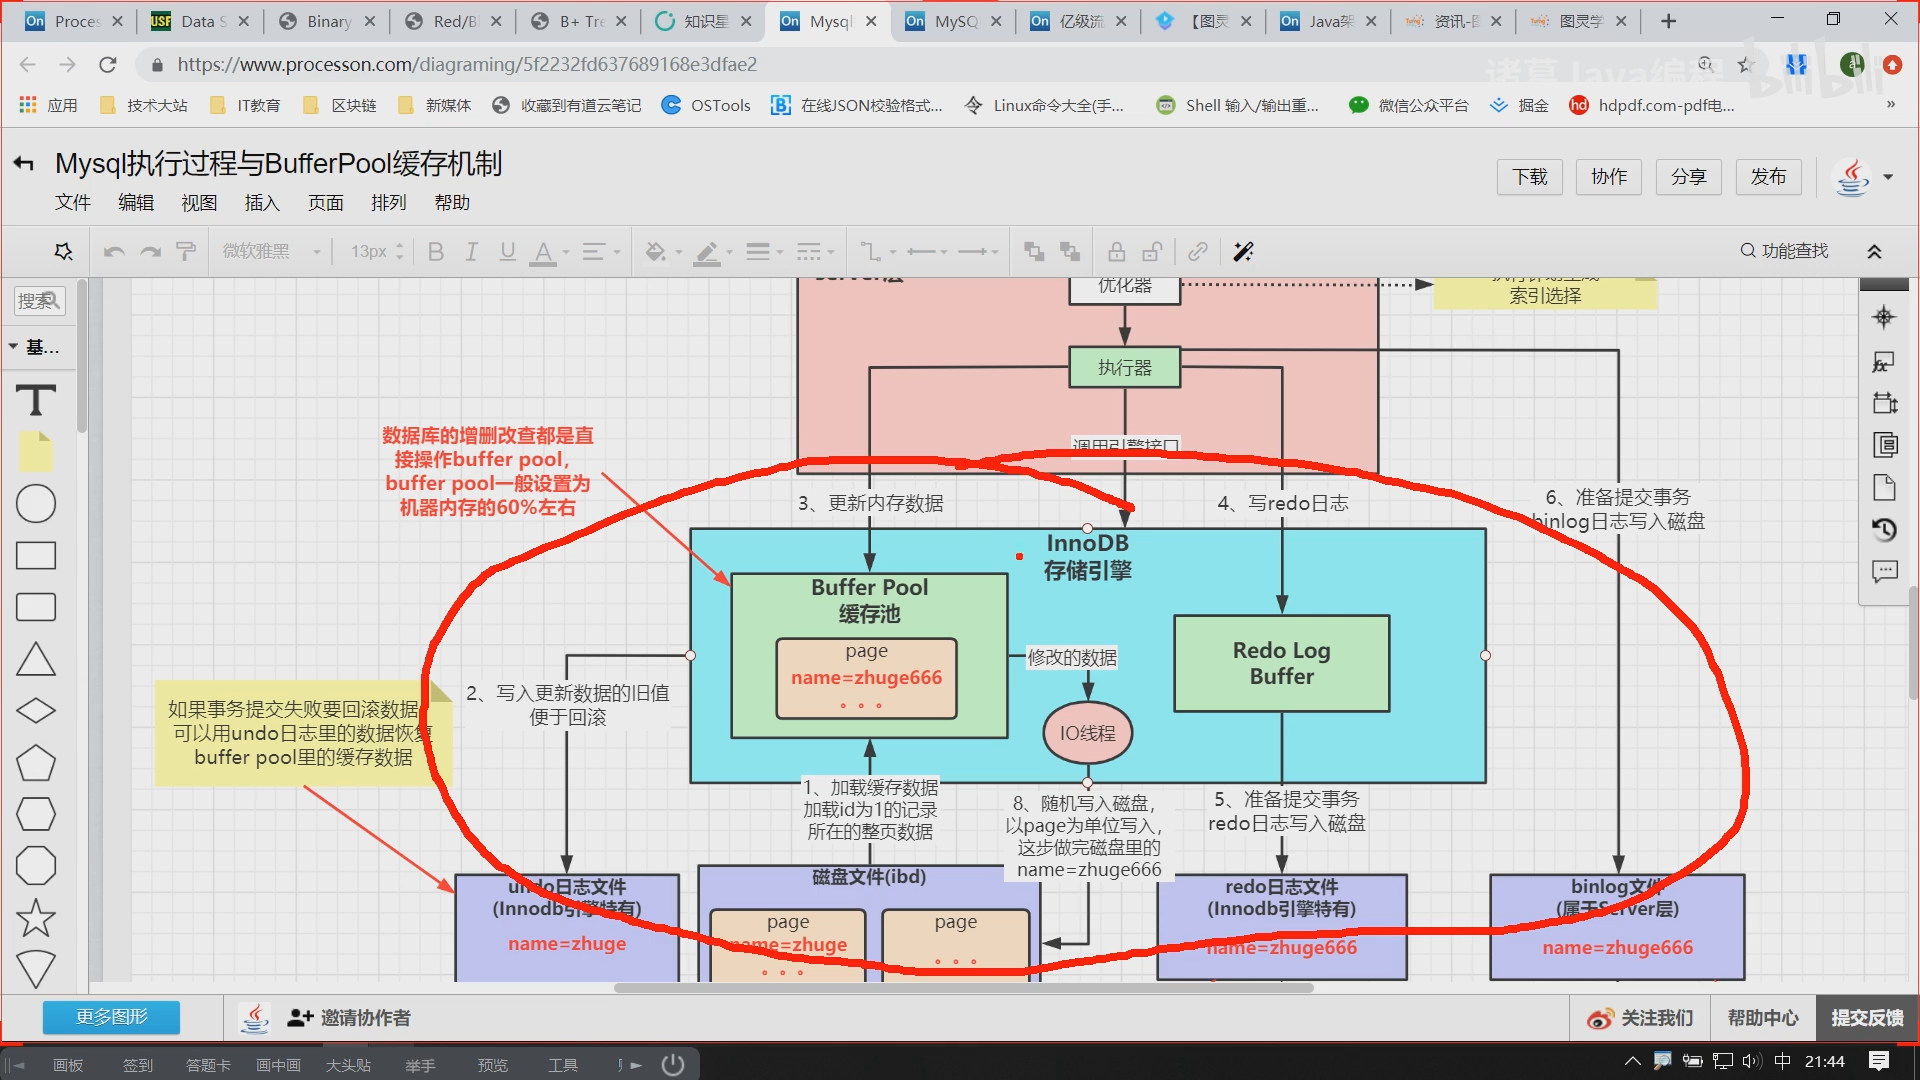Click the page settings icon in right panel
Screen dimensions: 1920x1080
pos(1884,487)
